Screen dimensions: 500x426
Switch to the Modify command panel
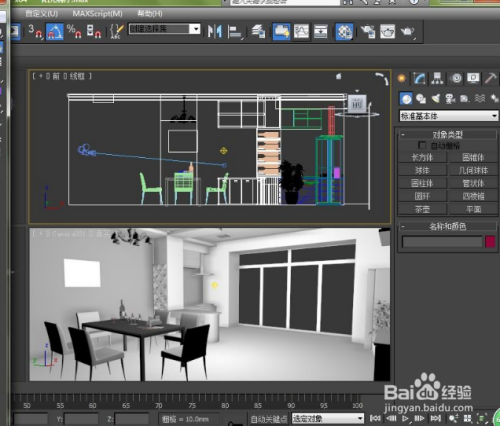point(419,78)
